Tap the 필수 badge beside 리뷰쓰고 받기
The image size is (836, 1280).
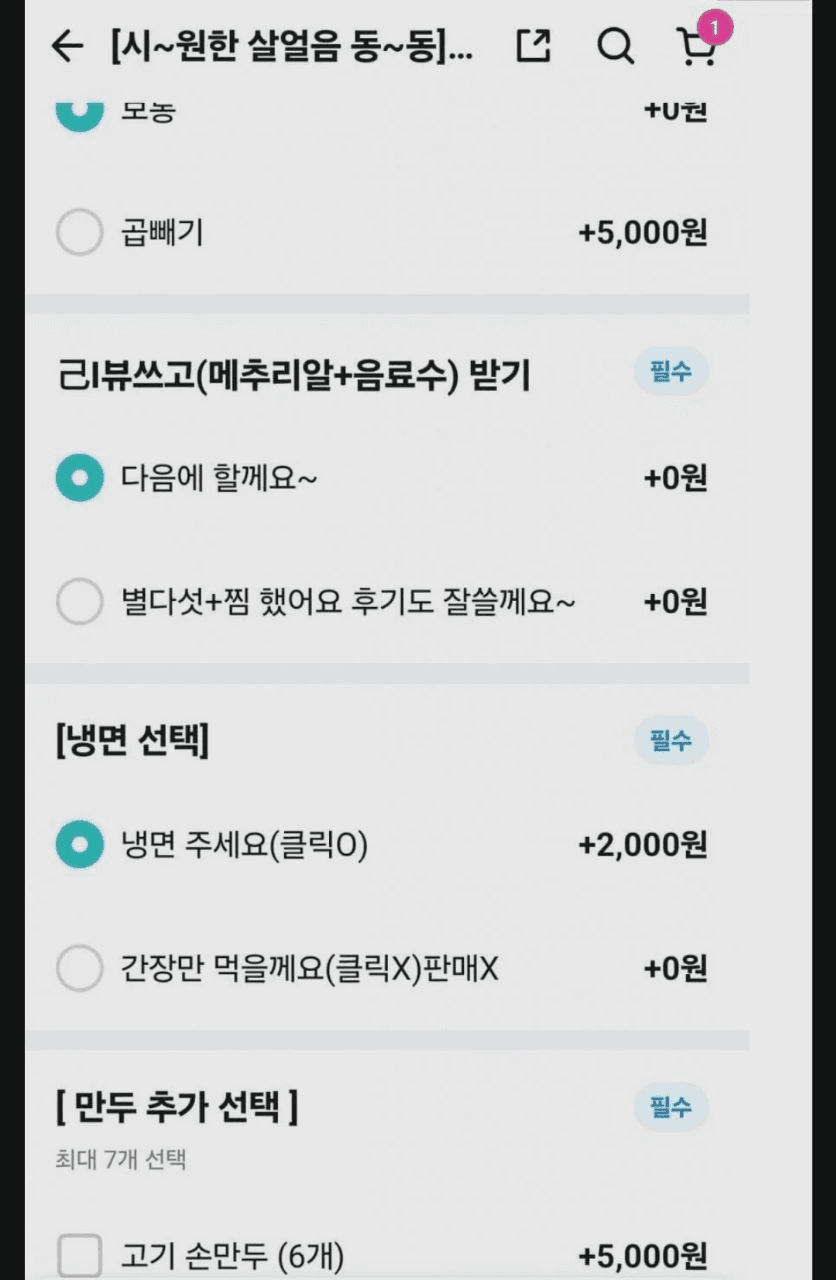671,373
